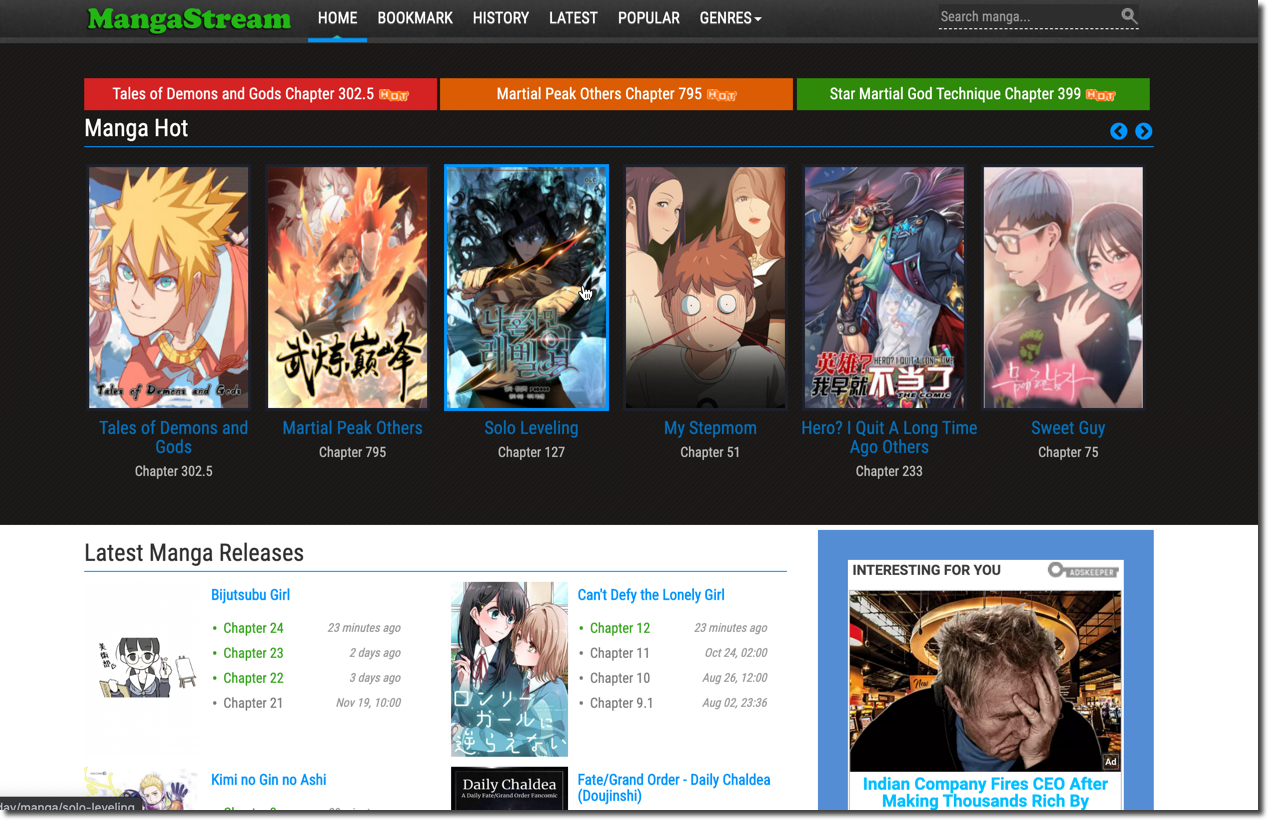Image resolution: width=1268 pixels, height=820 pixels.
Task: Open Hero? I Quit Chapter 233 text
Action: pyautogui.click(x=889, y=471)
